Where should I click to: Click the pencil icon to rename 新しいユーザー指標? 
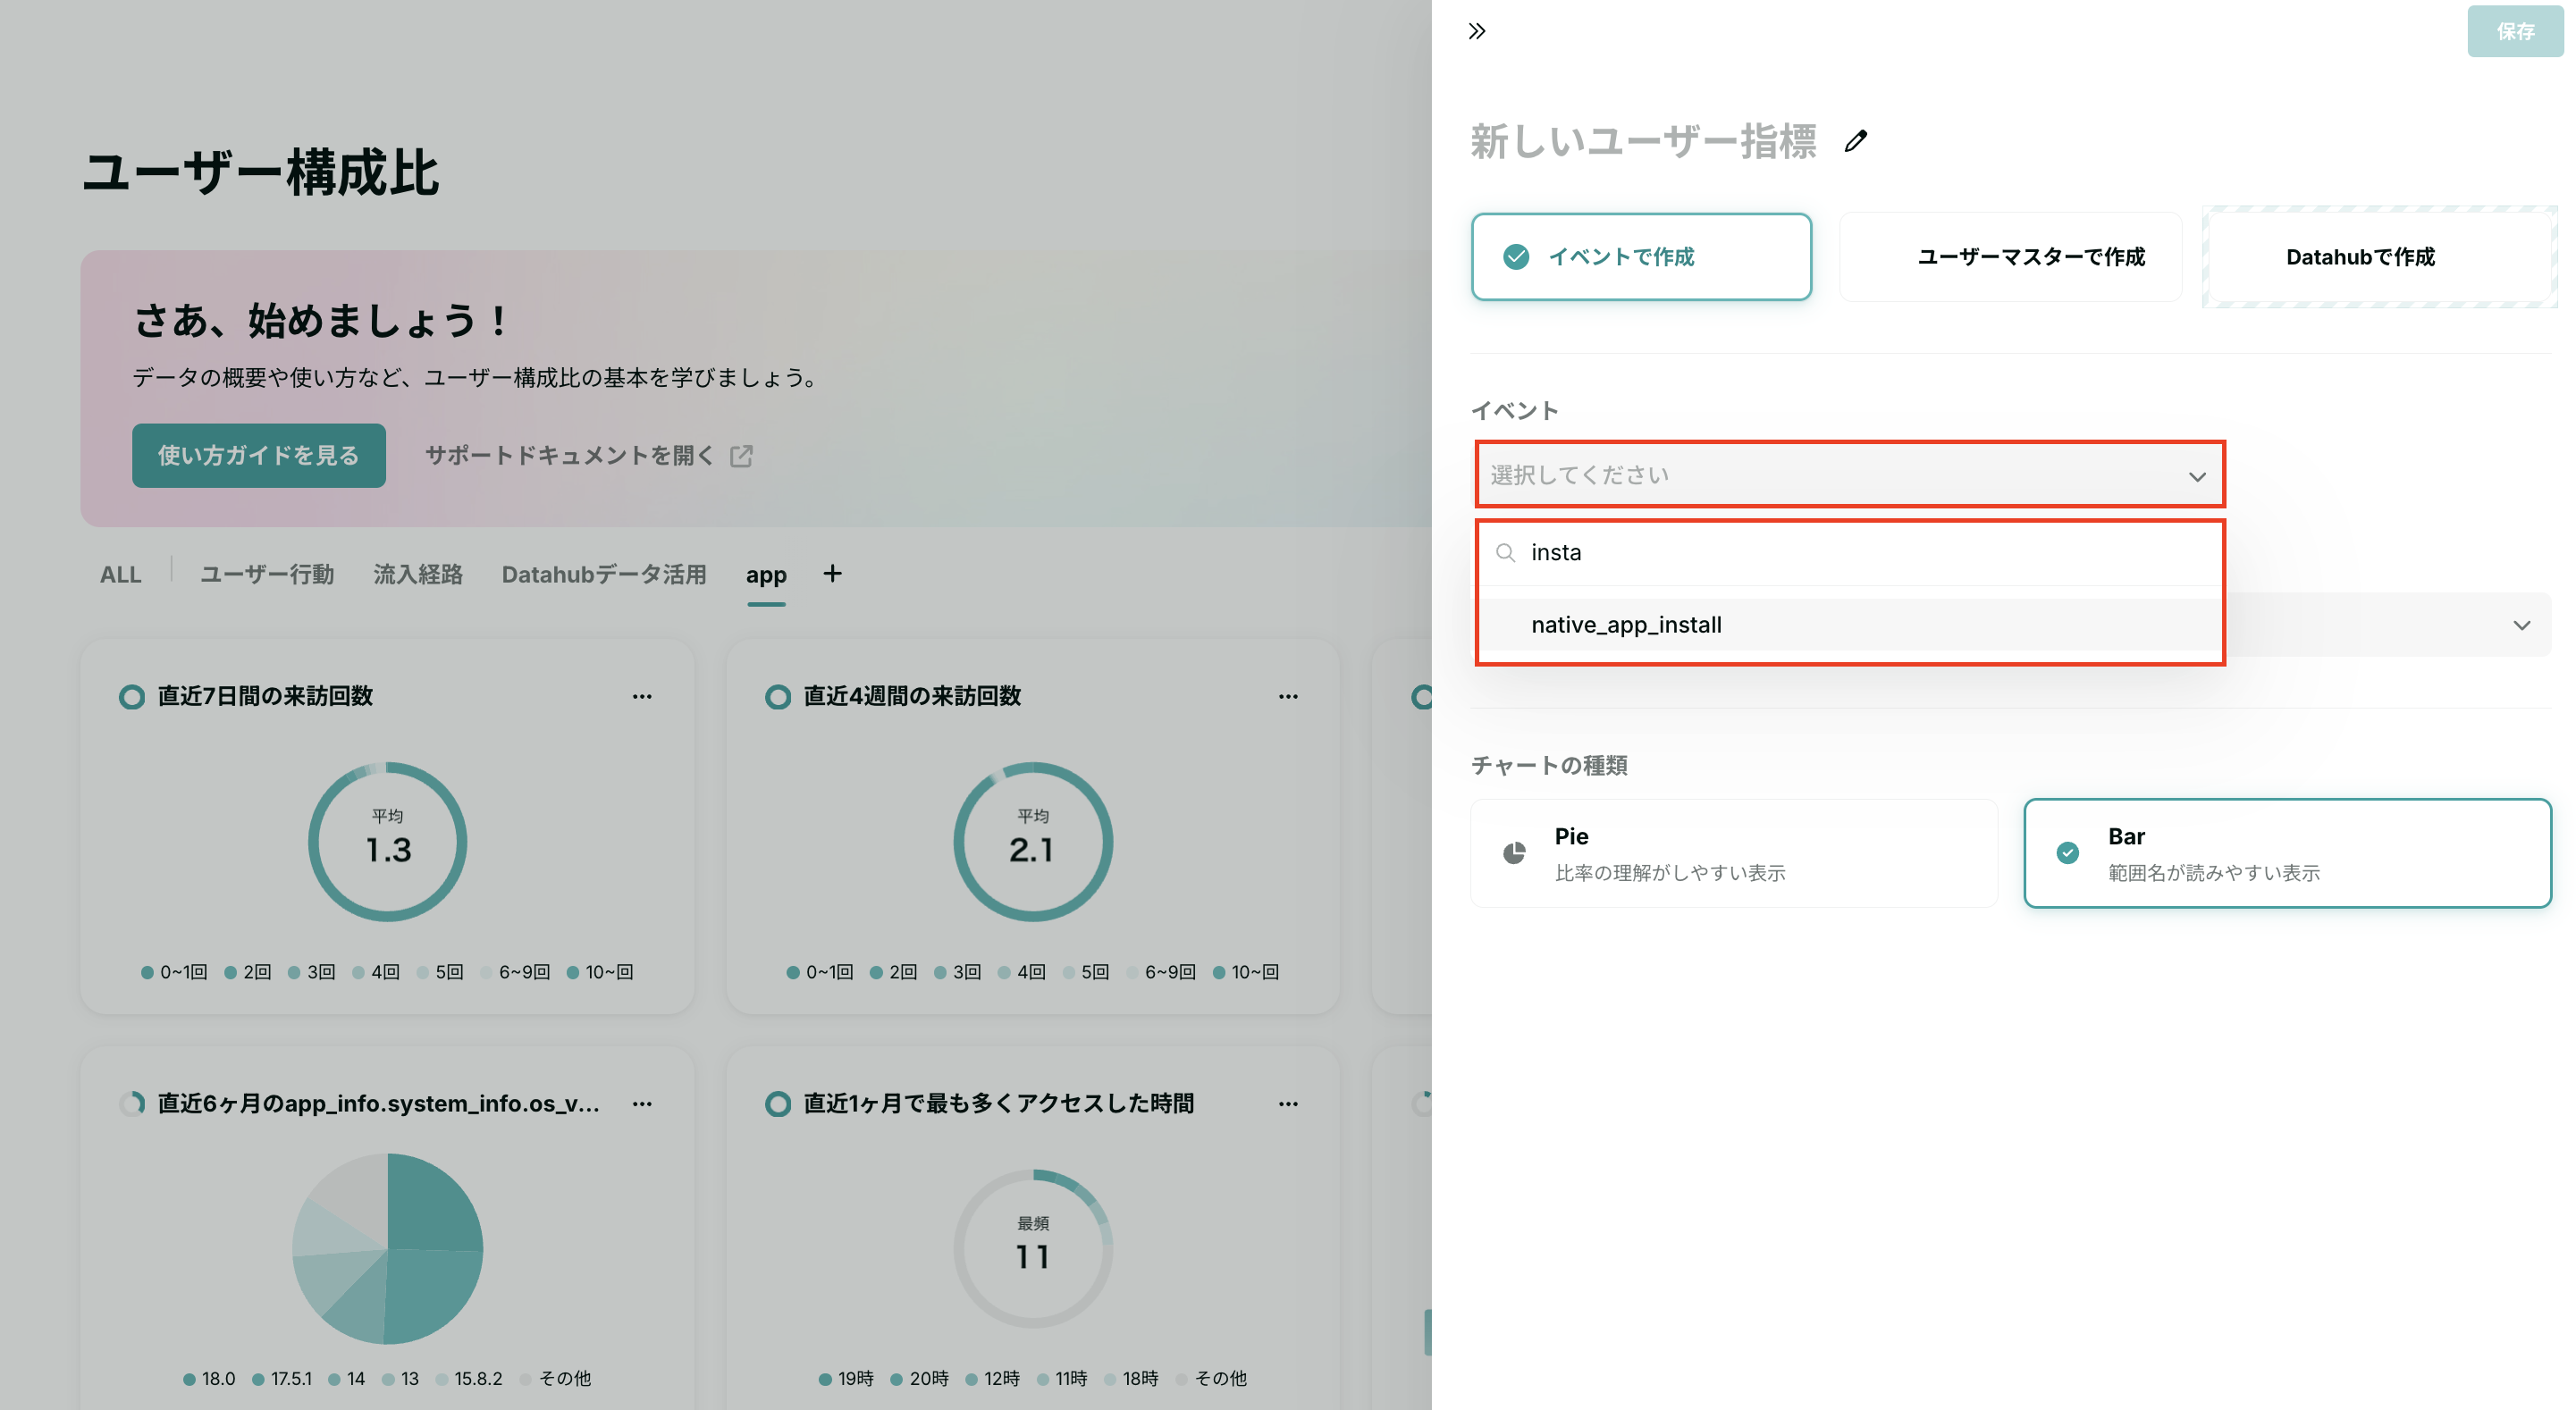[x=1856, y=141]
